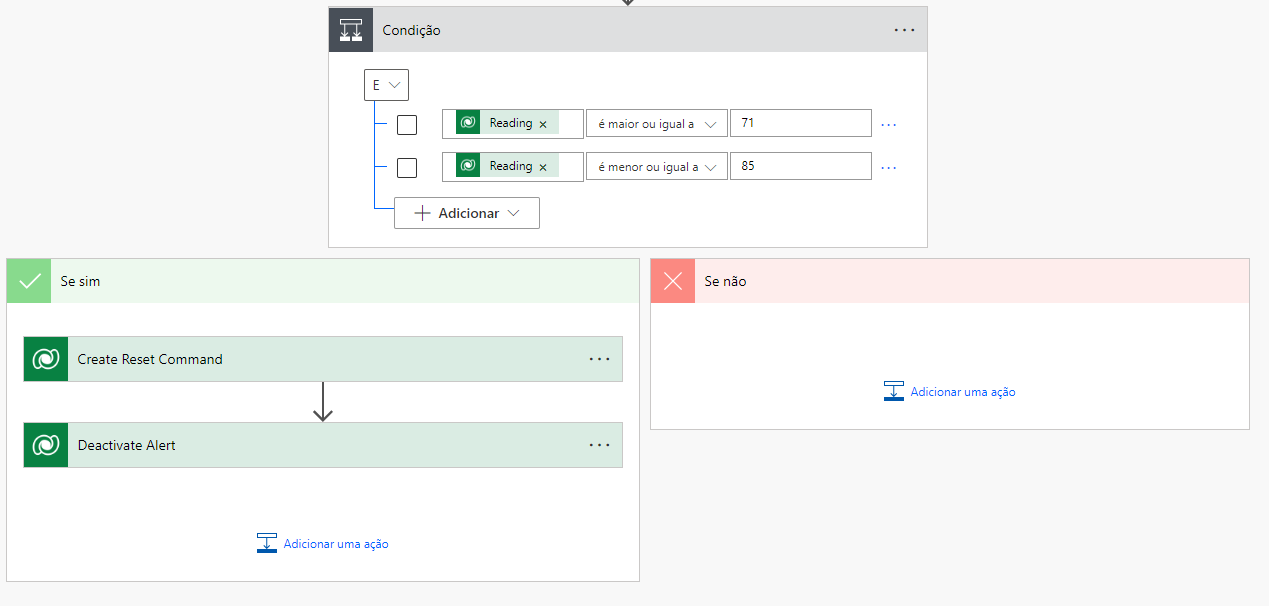Image resolution: width=1269 pixels, height=606 pixels.
Task: Open Deactivate Alert ellipsis menu
Action: (599, 445)
